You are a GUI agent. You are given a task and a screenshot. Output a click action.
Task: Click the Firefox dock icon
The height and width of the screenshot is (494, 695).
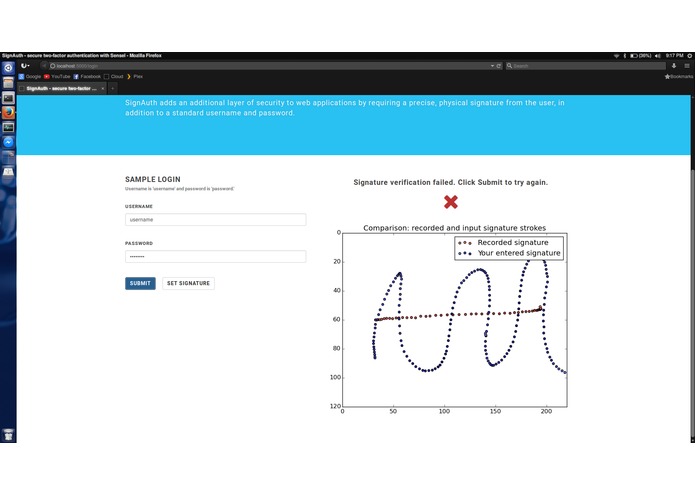click(x=8, y=113)
